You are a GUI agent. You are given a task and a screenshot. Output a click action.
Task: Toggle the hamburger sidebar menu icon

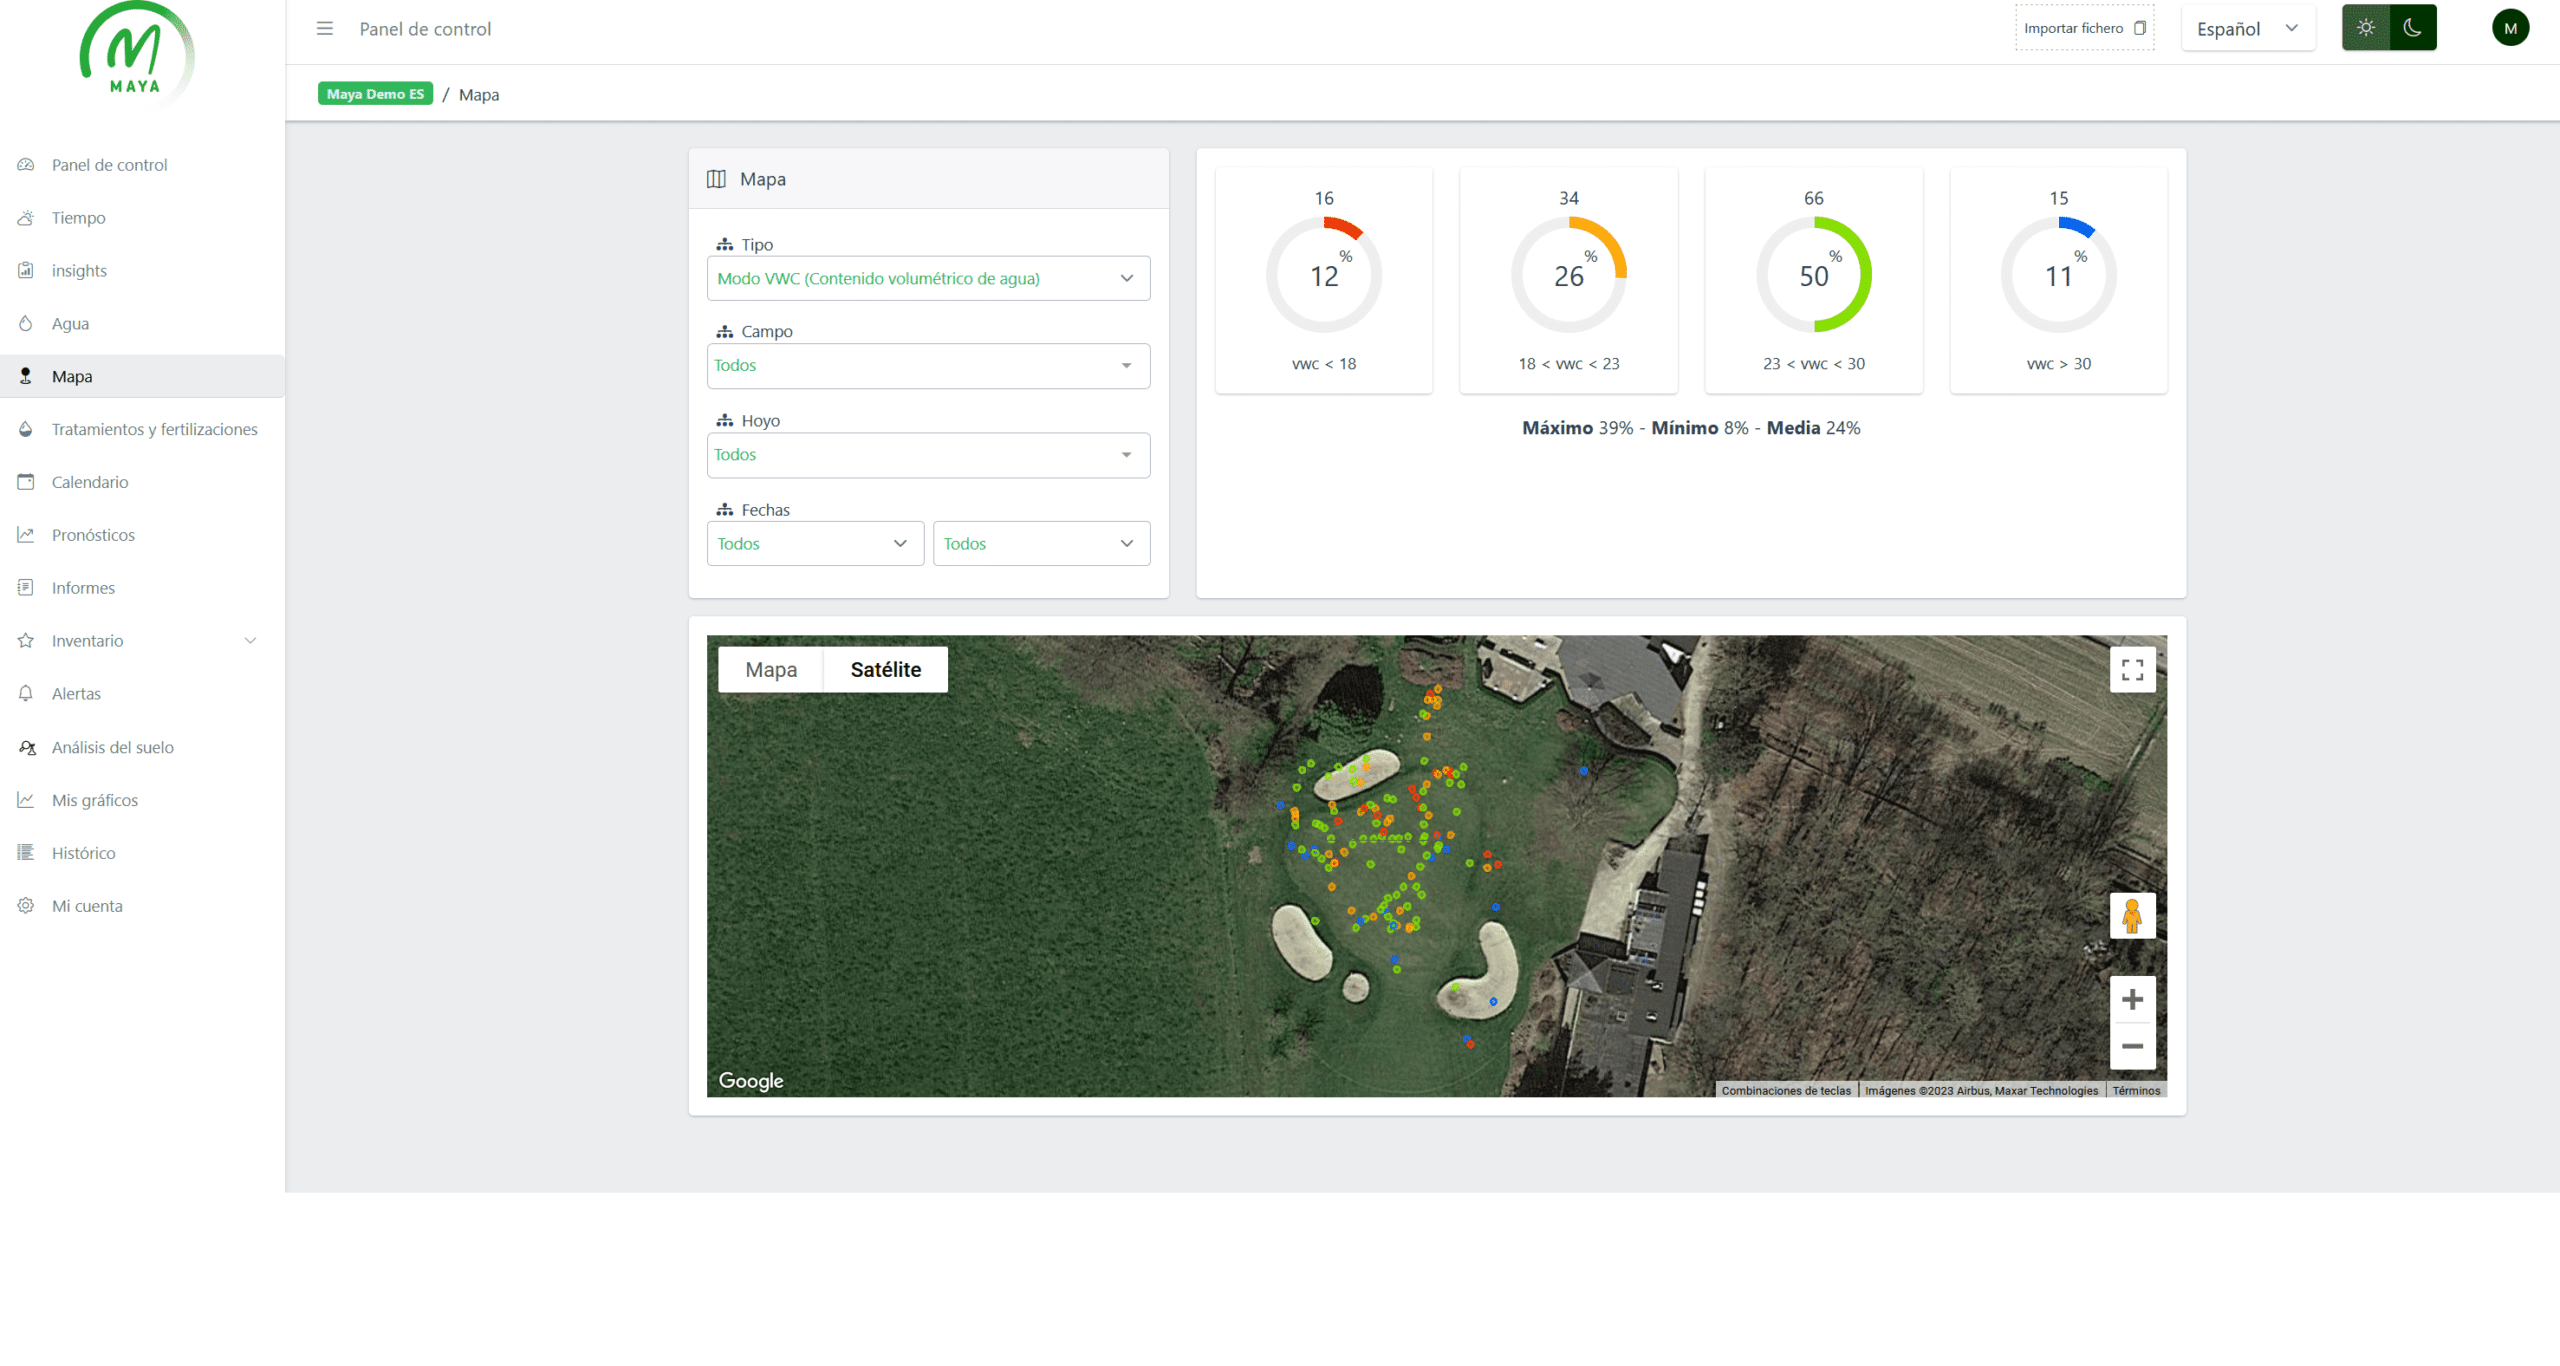(x=325, y=28)
